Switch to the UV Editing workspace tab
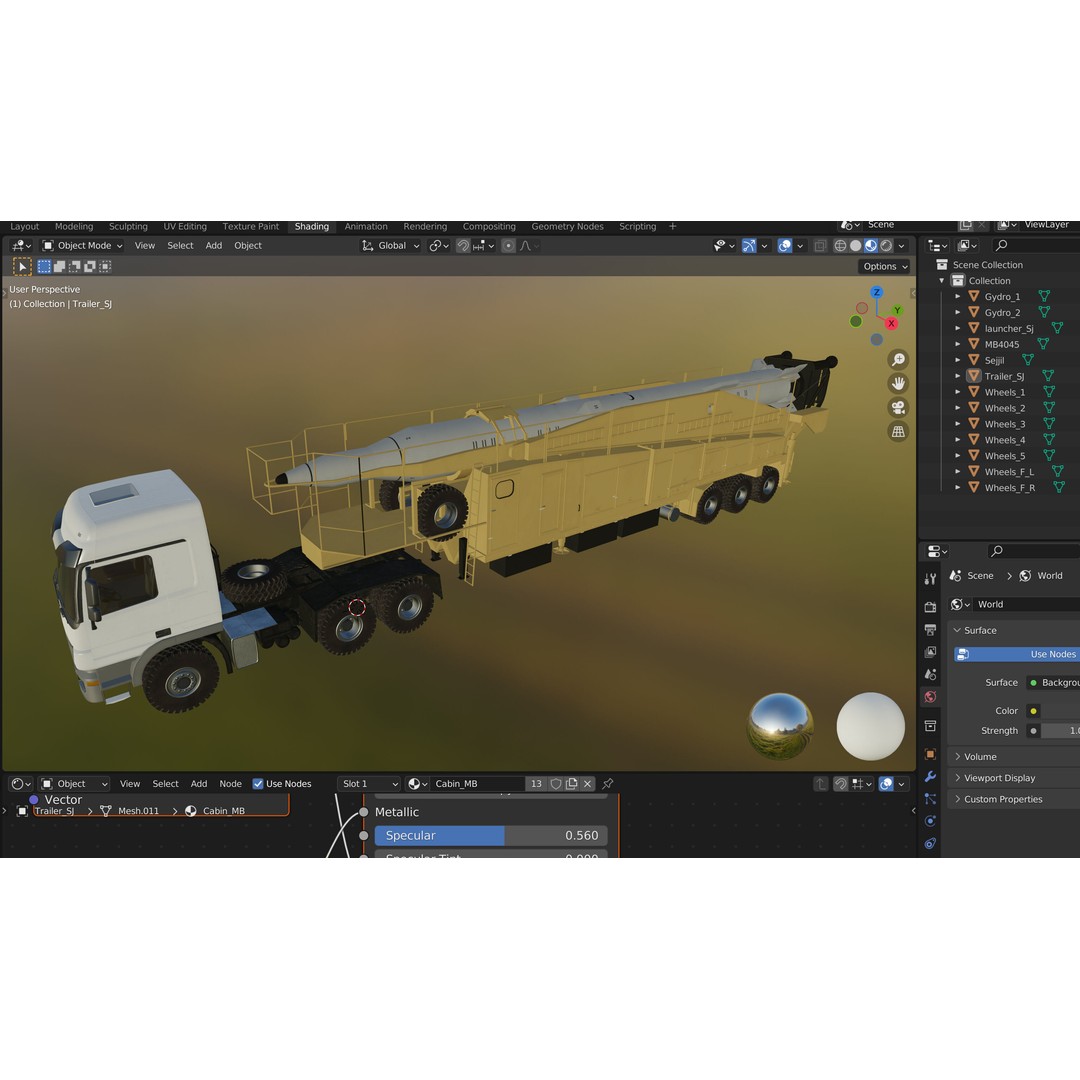The height and width of the screenshot is (1080, 1080). (185, 227)
